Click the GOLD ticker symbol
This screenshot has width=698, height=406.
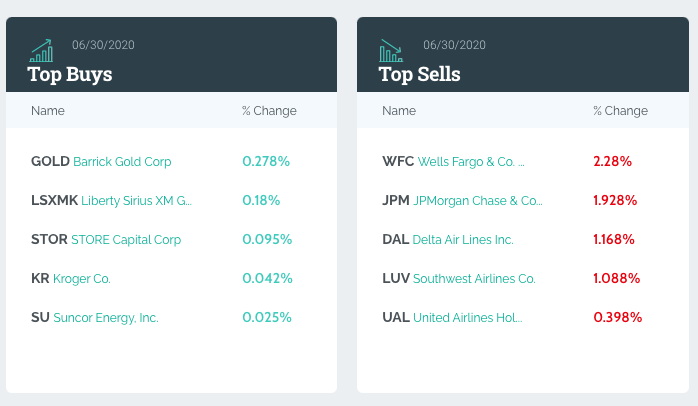click(x=50, y=161)
